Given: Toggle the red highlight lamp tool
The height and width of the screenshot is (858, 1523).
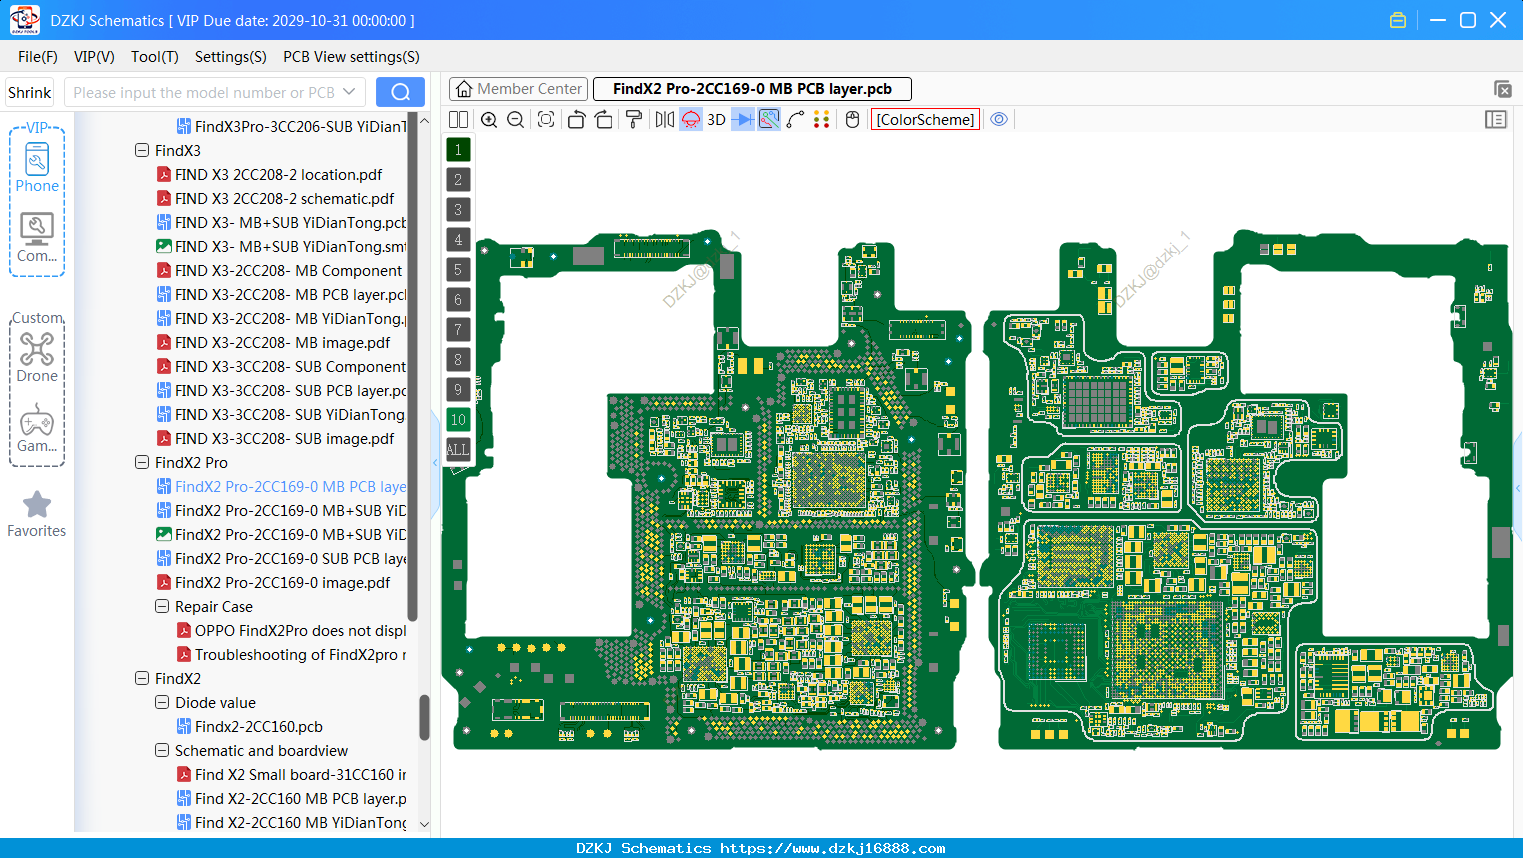Looking at the screenshot, I should 690,120.
